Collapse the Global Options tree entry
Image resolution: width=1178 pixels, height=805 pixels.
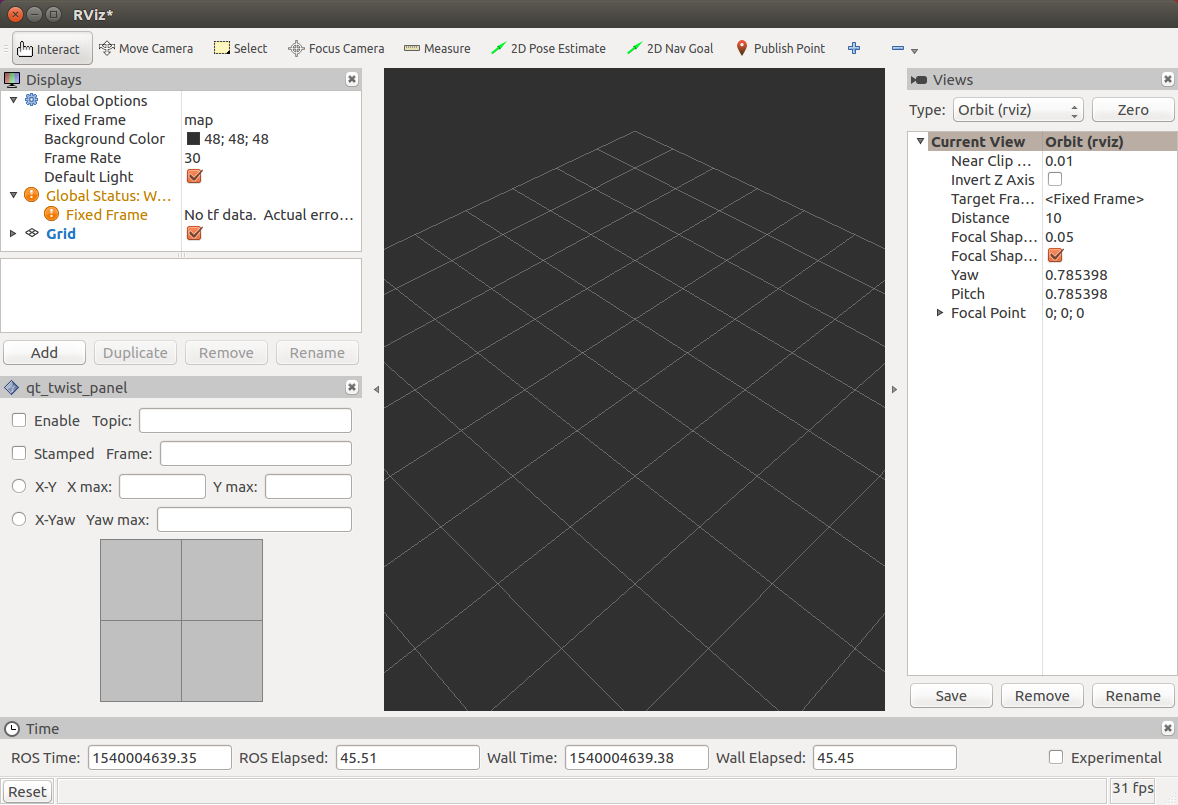(x=14, y=100)
